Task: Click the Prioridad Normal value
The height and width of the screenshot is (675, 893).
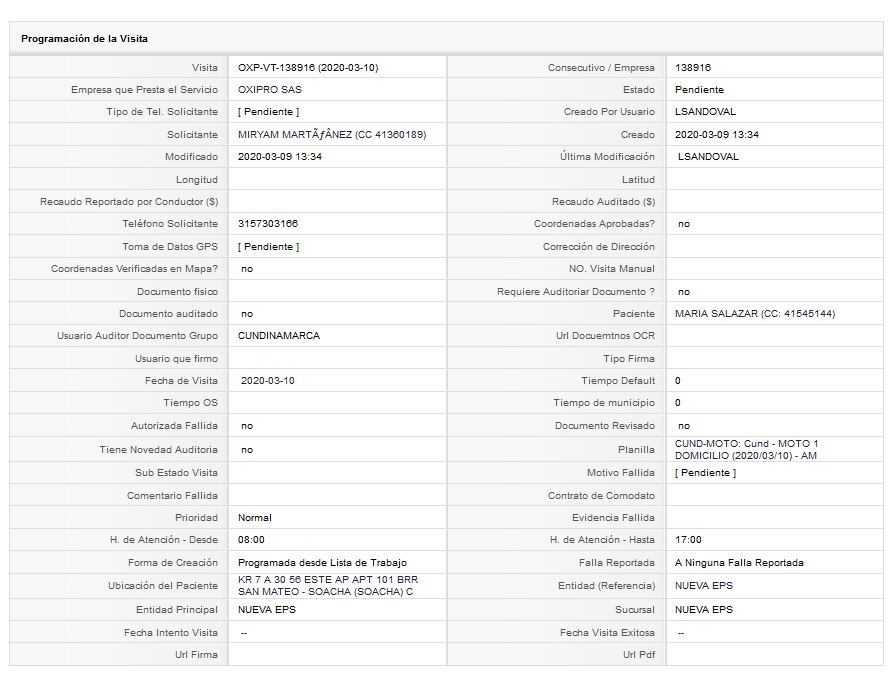Action: 255,517
